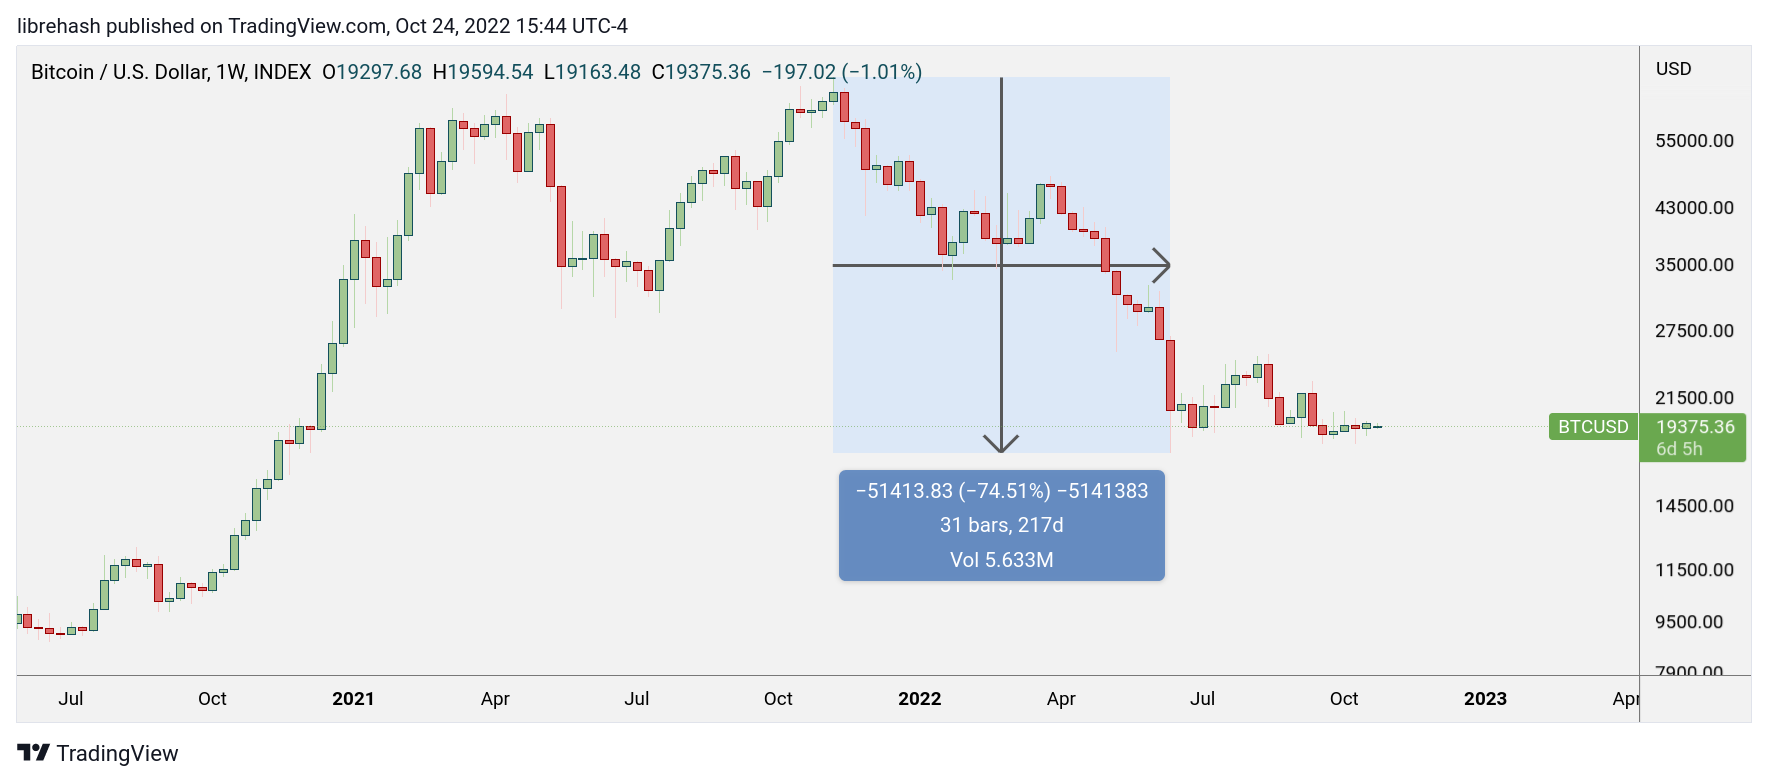The image size is (1769, 783).
Task: Click the Oct label near 2022 end
Action: [x=1343, y=699]
